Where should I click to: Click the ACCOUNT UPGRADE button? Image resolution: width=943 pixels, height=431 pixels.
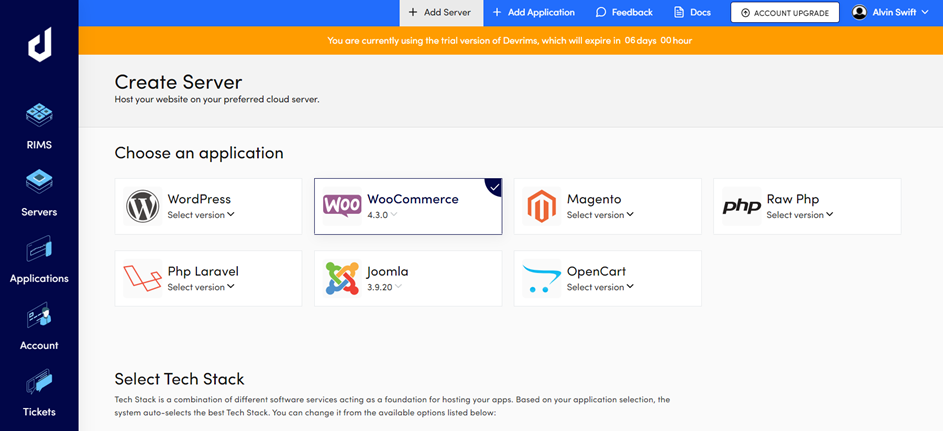tap(785, 13)
